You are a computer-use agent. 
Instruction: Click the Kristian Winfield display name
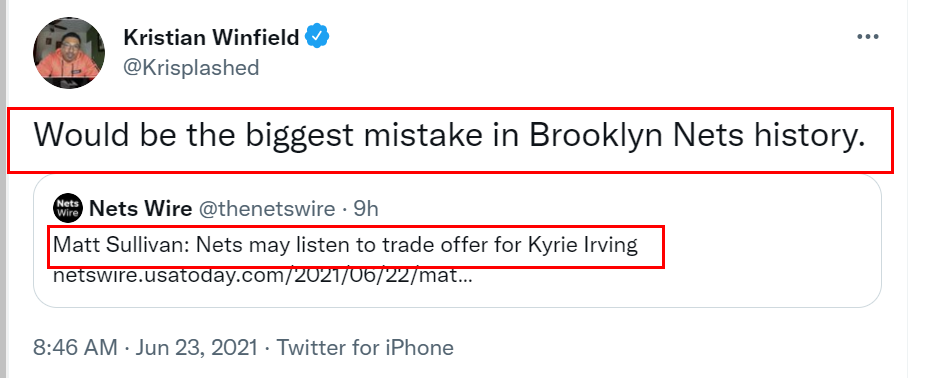click(x=211, y=38)
